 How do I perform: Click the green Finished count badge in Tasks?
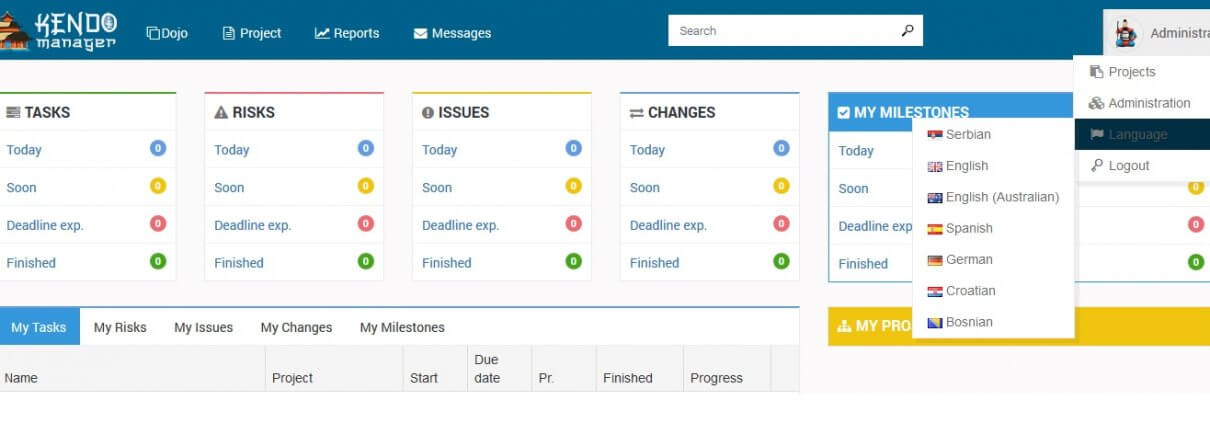pyautogui.click(x=158, y=261)
